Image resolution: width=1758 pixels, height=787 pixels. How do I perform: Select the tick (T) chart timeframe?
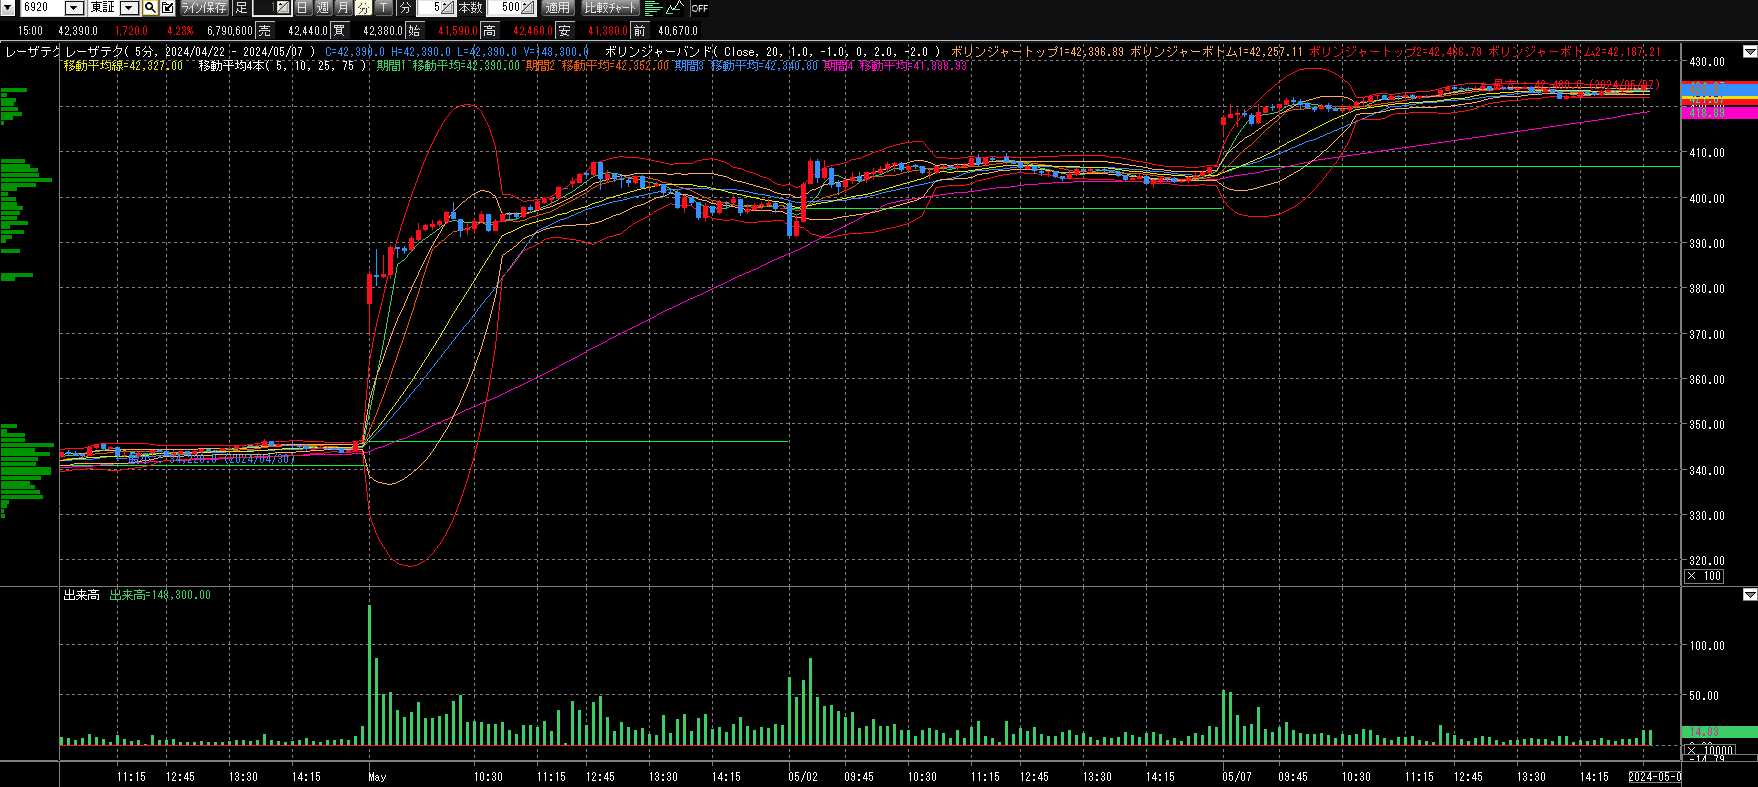(x=384, y=8)
